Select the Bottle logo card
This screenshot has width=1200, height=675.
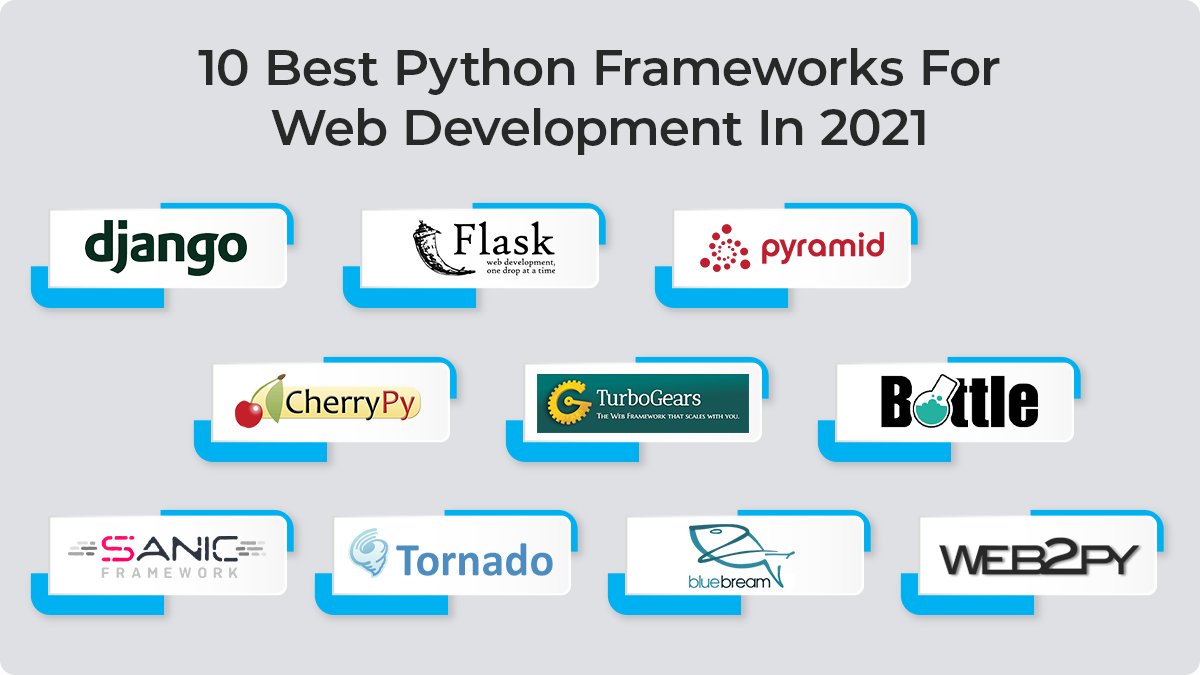[955, 403]
